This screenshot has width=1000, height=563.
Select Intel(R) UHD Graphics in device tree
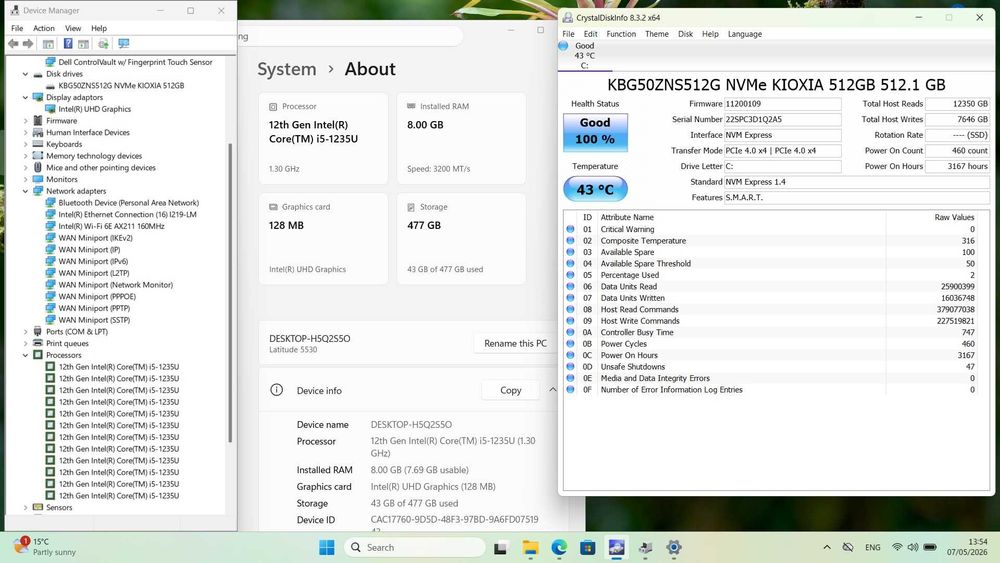pos(94,109)
